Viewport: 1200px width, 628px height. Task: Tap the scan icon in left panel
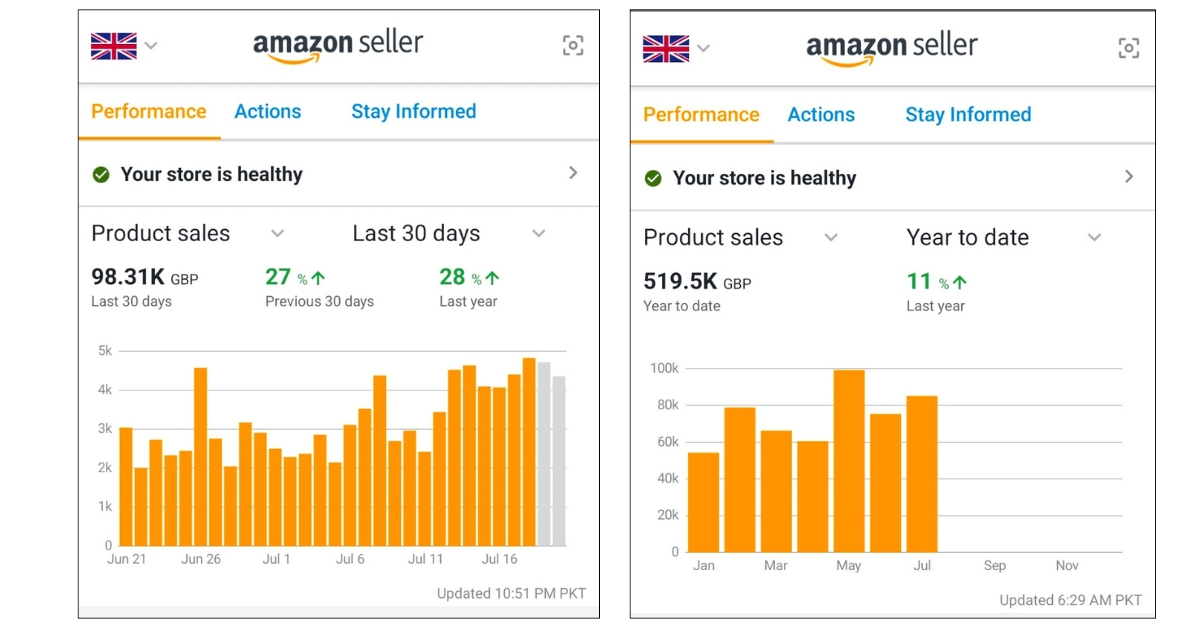tap(572, 45)
